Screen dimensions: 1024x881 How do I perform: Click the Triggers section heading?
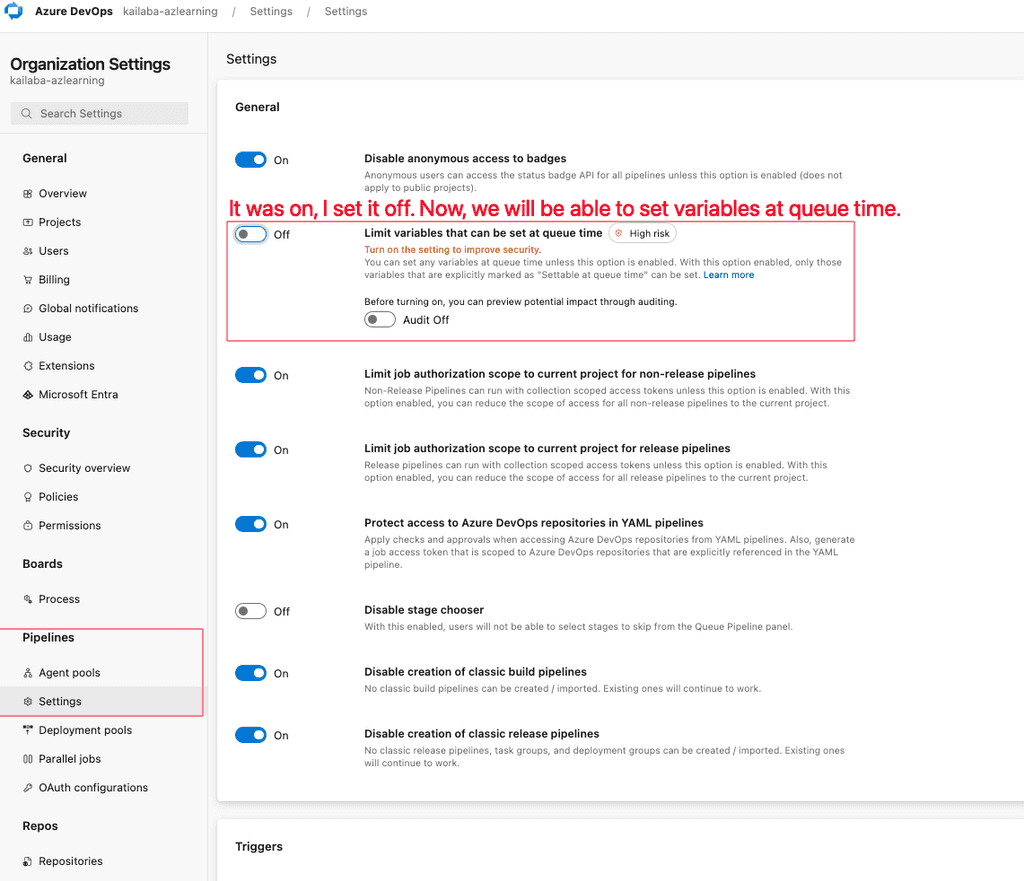[x=259, y=846]
